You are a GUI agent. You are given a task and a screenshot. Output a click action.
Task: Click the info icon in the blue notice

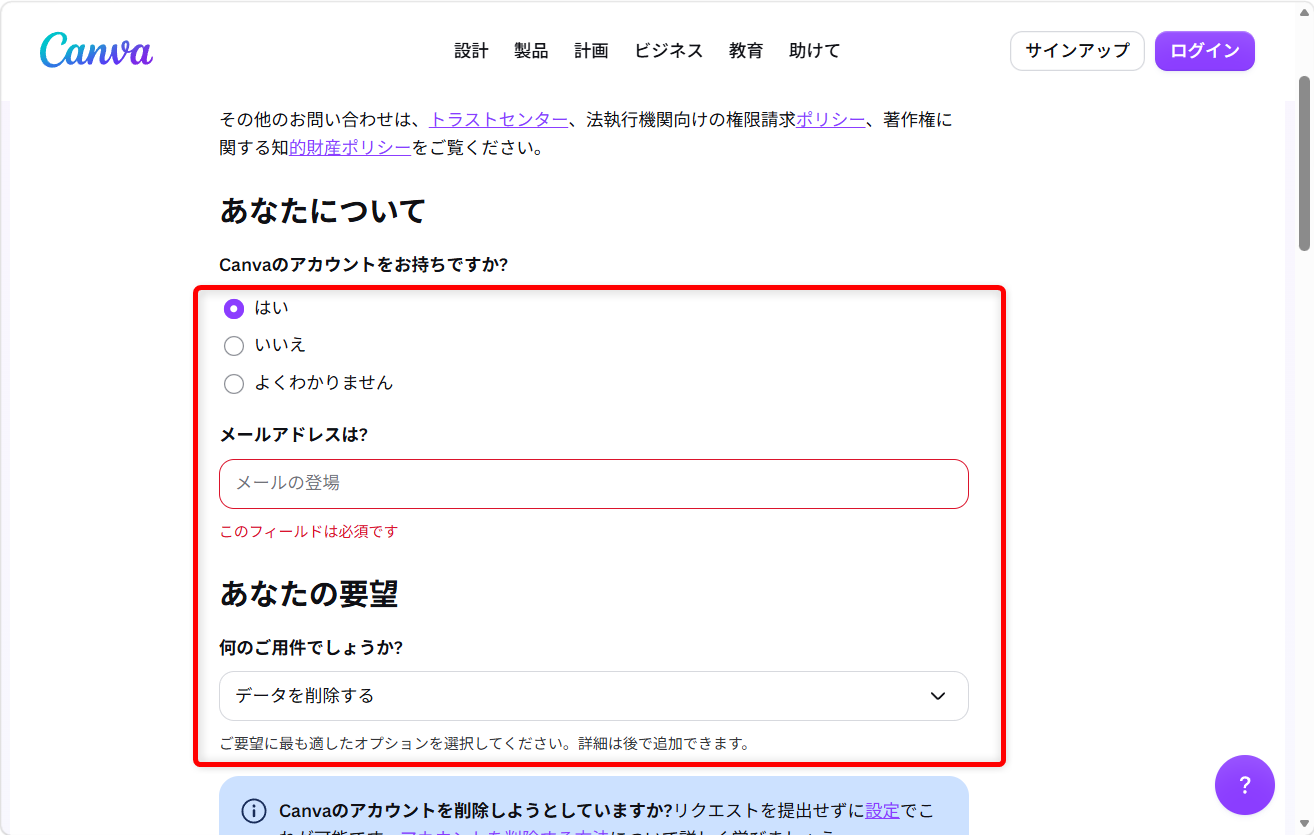tap(254, 811)
